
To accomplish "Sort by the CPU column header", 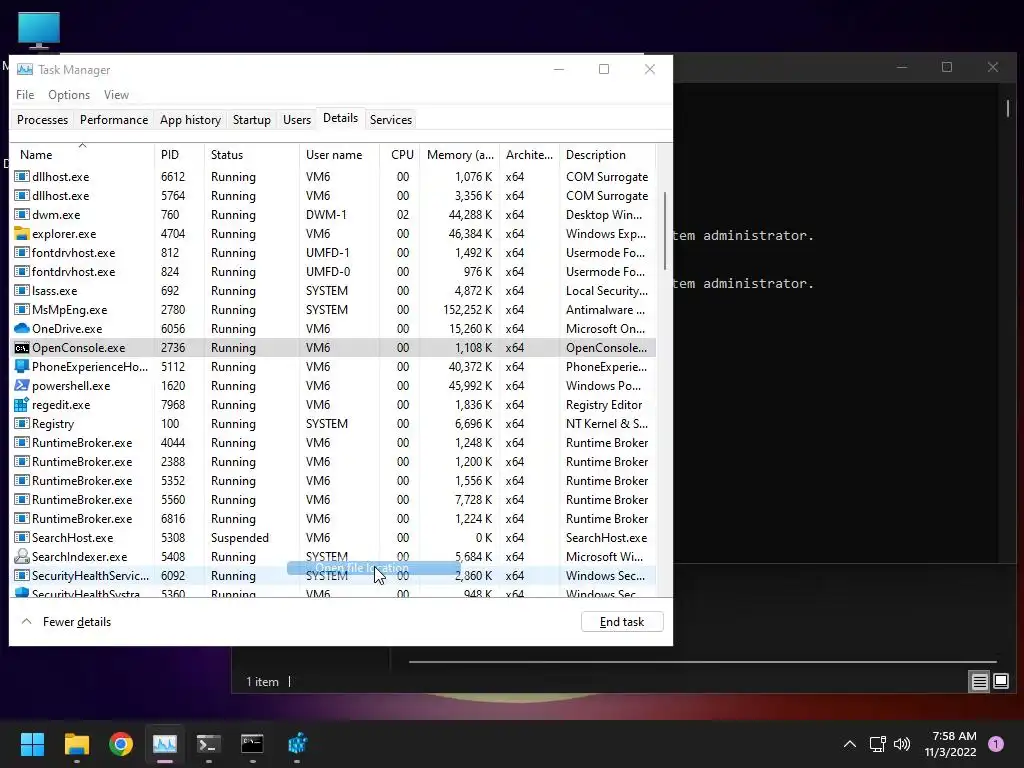I will (x=400, y=155).
